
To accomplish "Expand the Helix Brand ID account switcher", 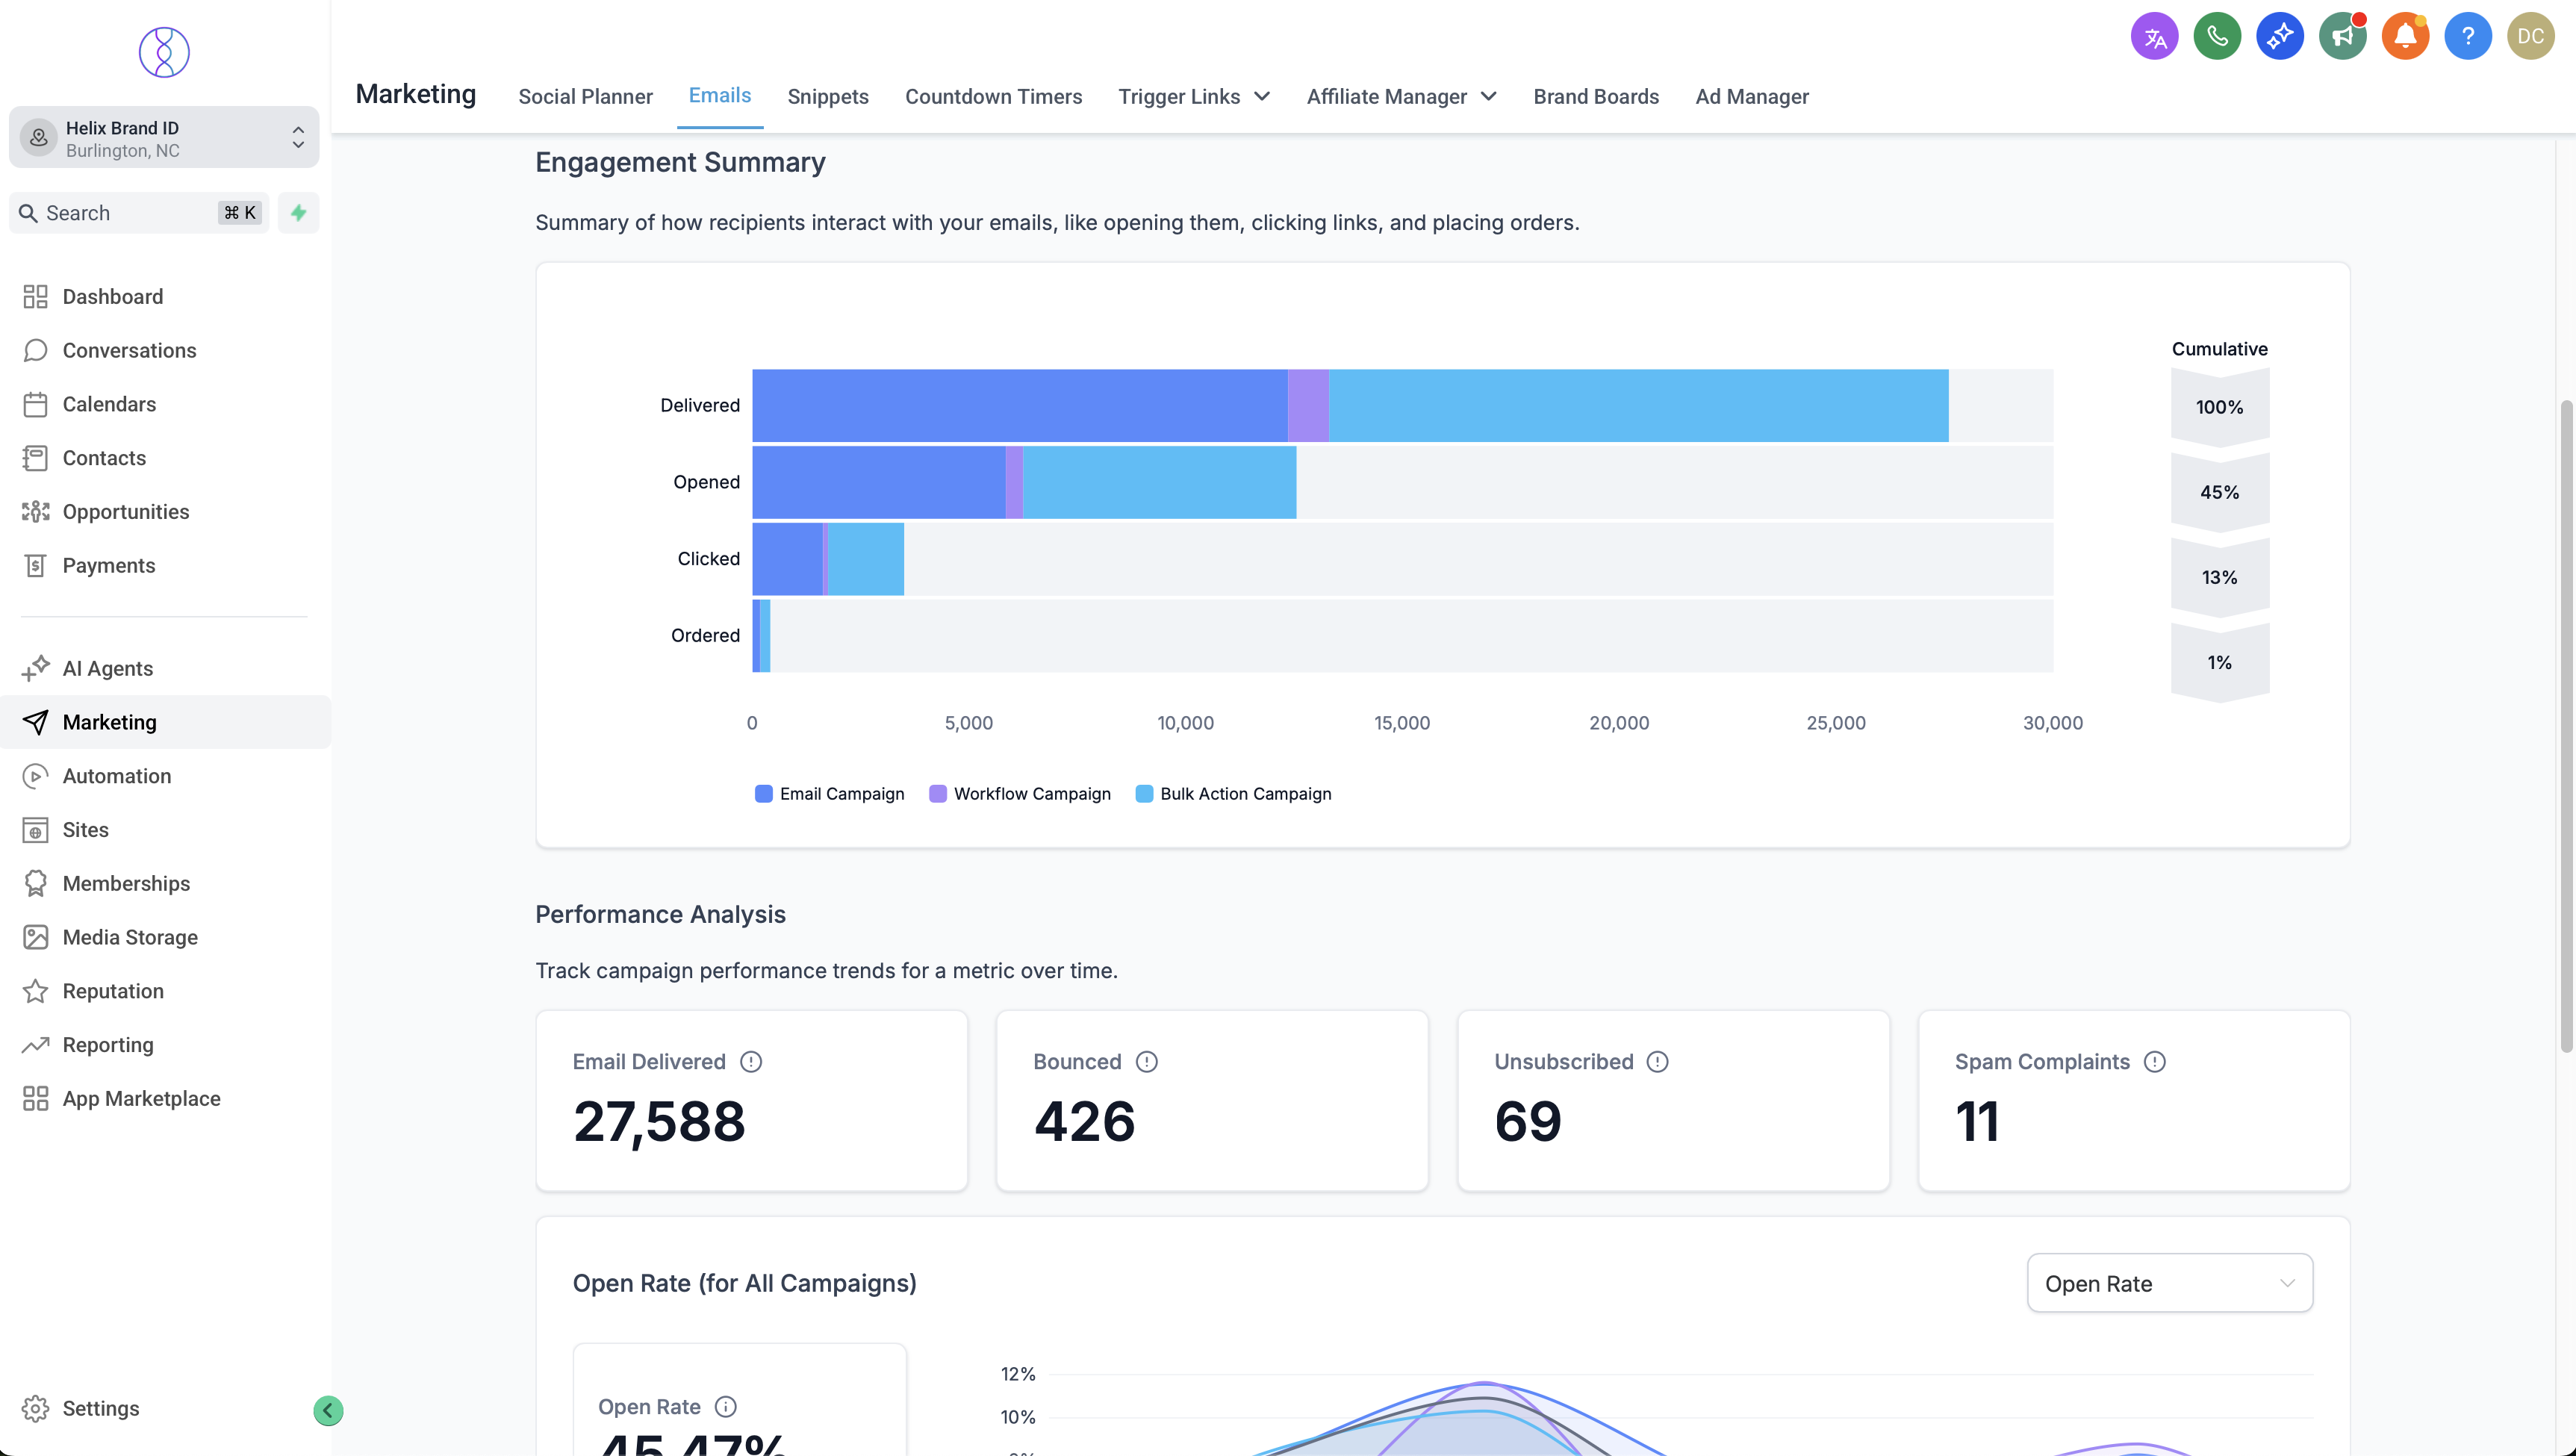I will 164,138.
